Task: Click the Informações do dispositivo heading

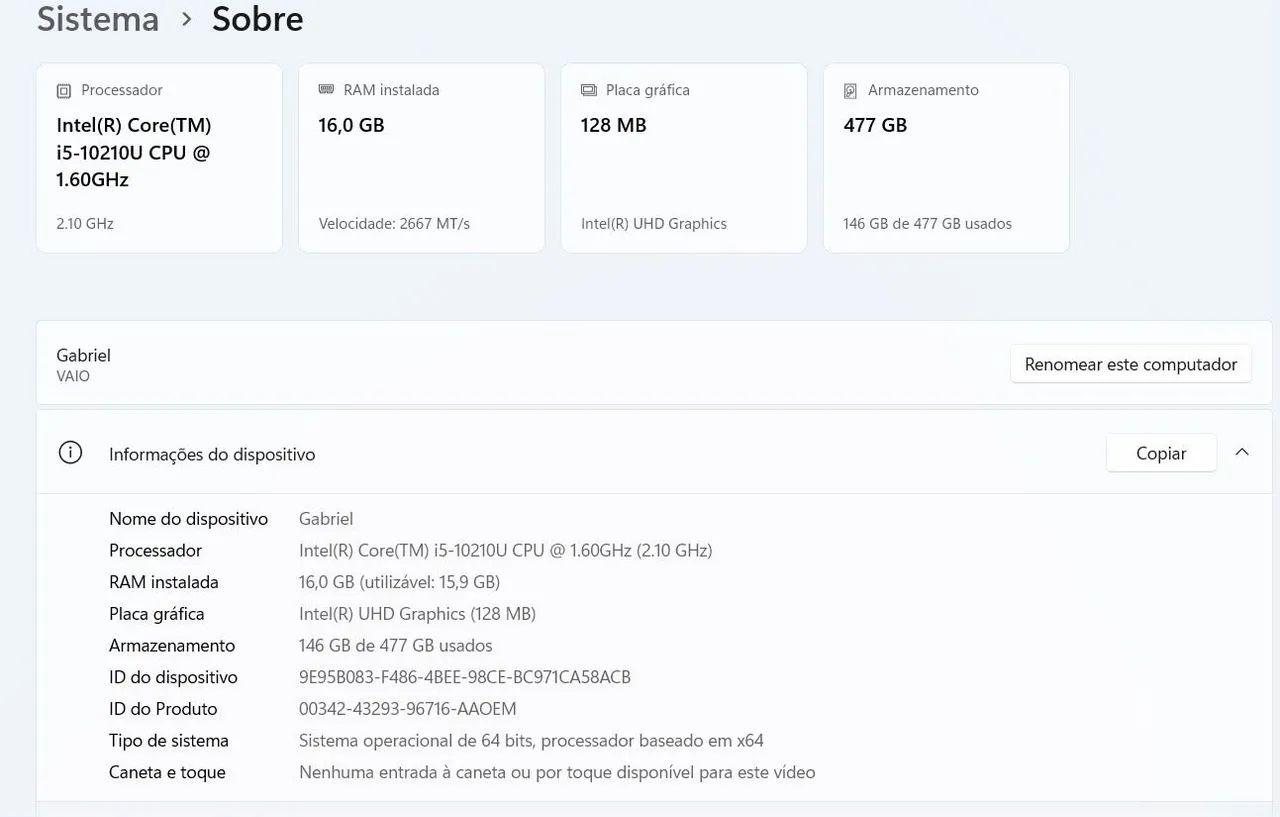Action: coord(212,454)
